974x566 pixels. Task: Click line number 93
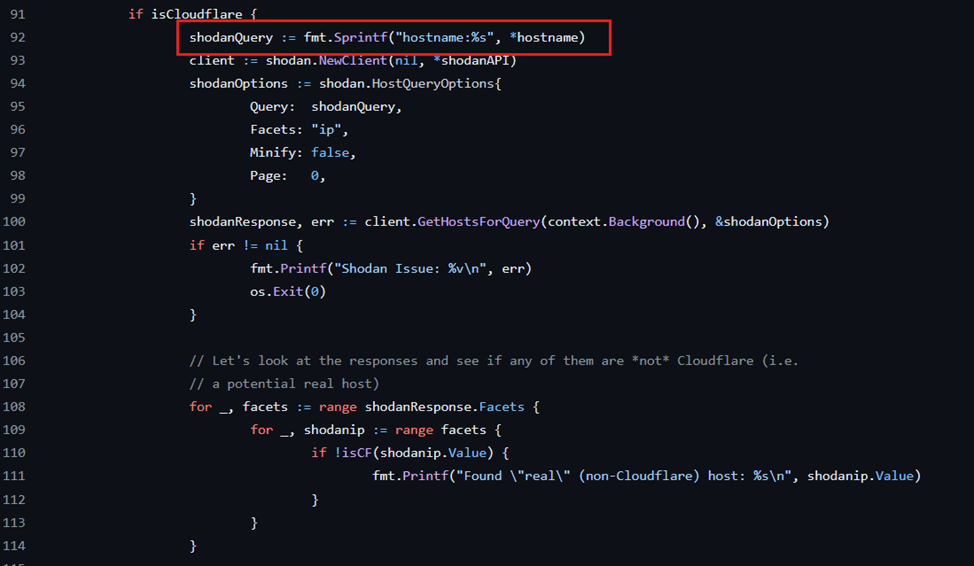tap(17, 60)
